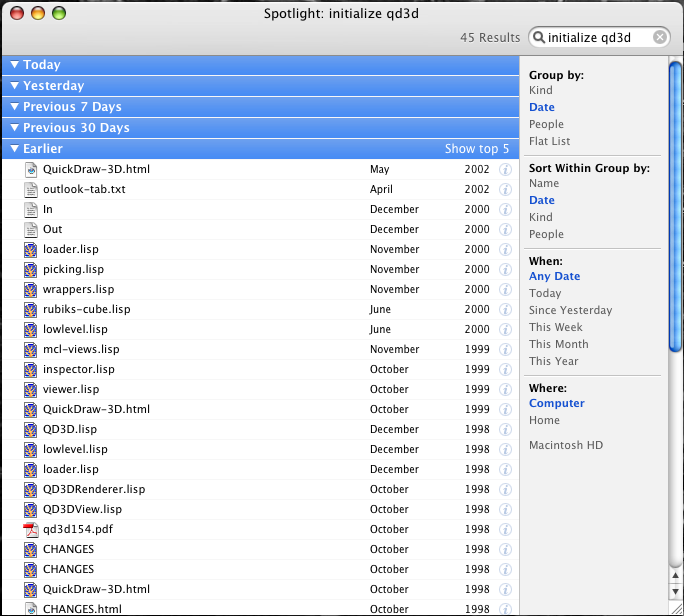The image size is (684, 616).
Task: Click Show top 5 in Earlier group
Action: pos(477,149)
